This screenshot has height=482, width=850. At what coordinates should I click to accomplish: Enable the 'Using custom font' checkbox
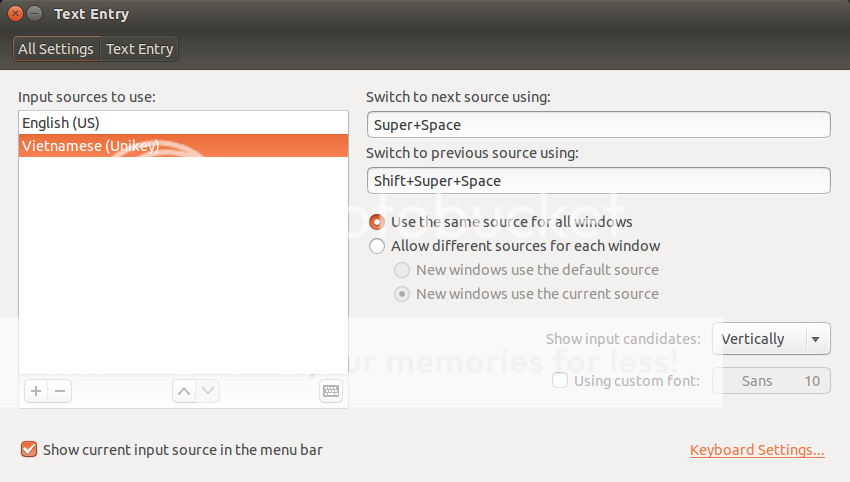560,380
